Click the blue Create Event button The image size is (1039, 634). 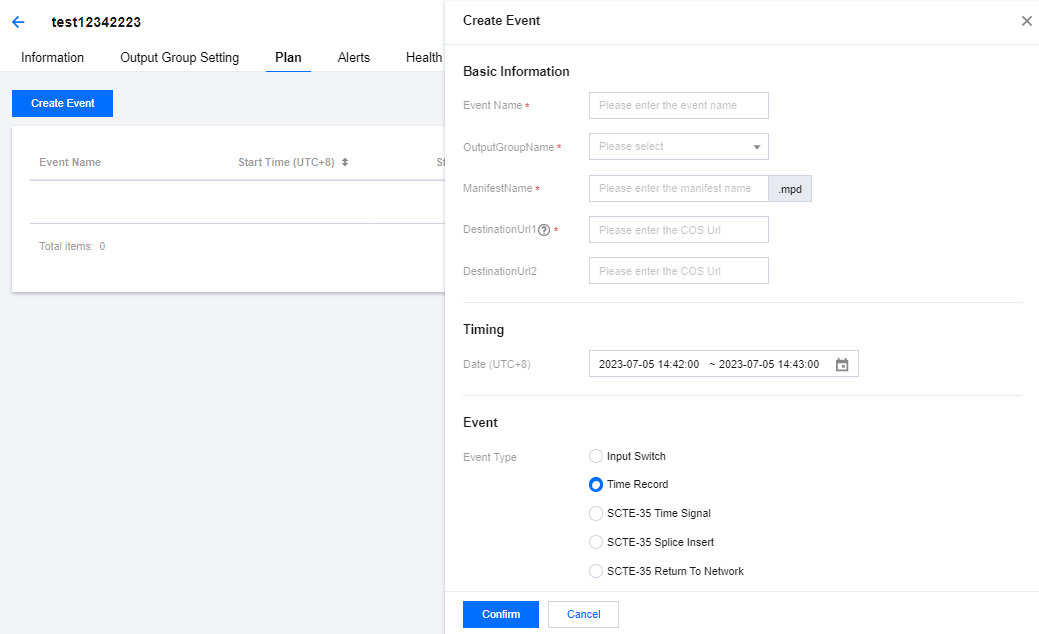(x=62, y=104)
